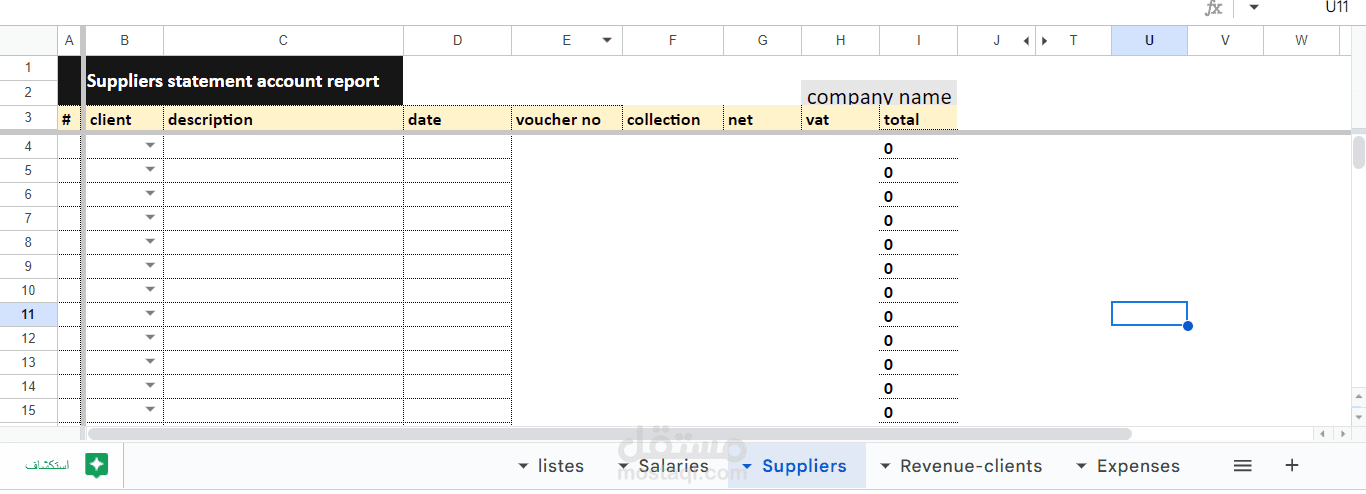Click the fx formula icon
This screenshot has height=494, width=1366.
1213,8
